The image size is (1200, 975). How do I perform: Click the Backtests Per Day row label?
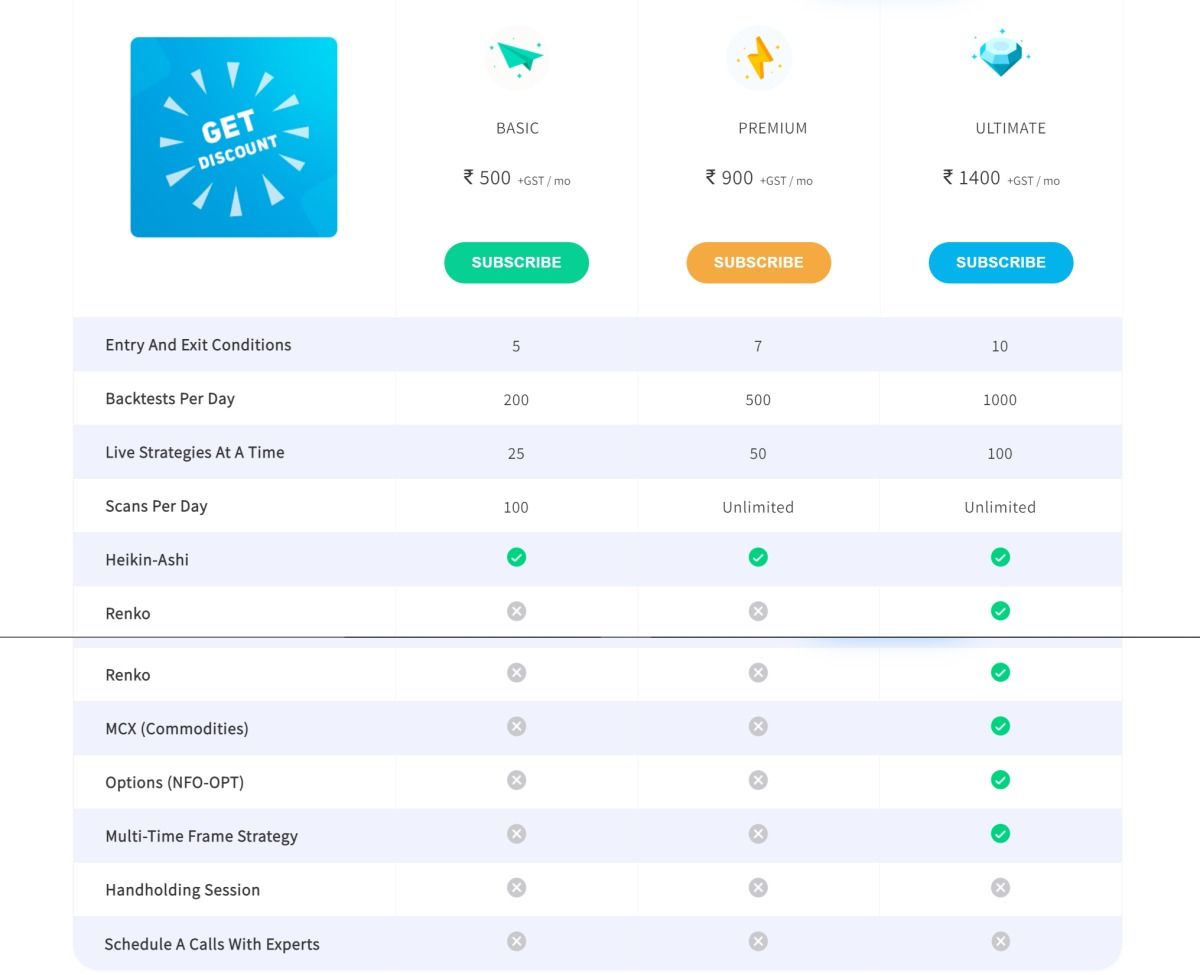pos(170,399)
